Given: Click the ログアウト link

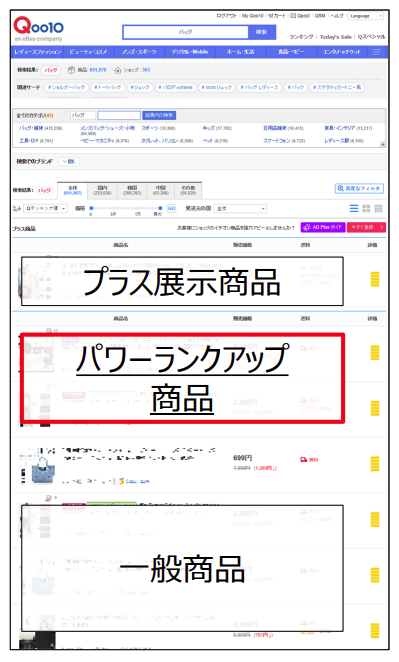Looking at the screenshot, I should [x=226, y=16].
